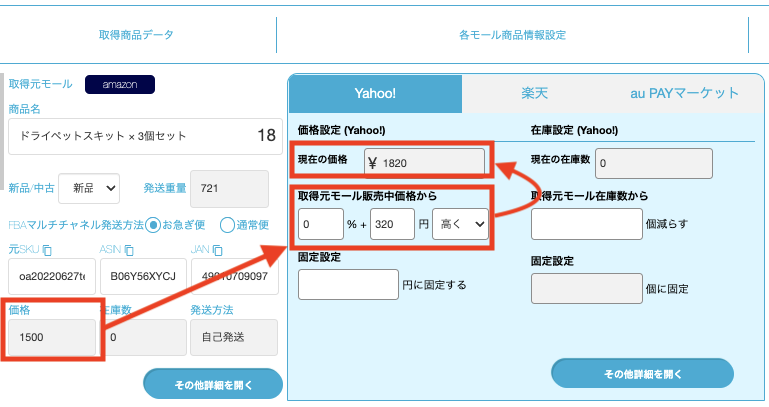Click the 商品名 product name field
769x407 pixels.
130,136
